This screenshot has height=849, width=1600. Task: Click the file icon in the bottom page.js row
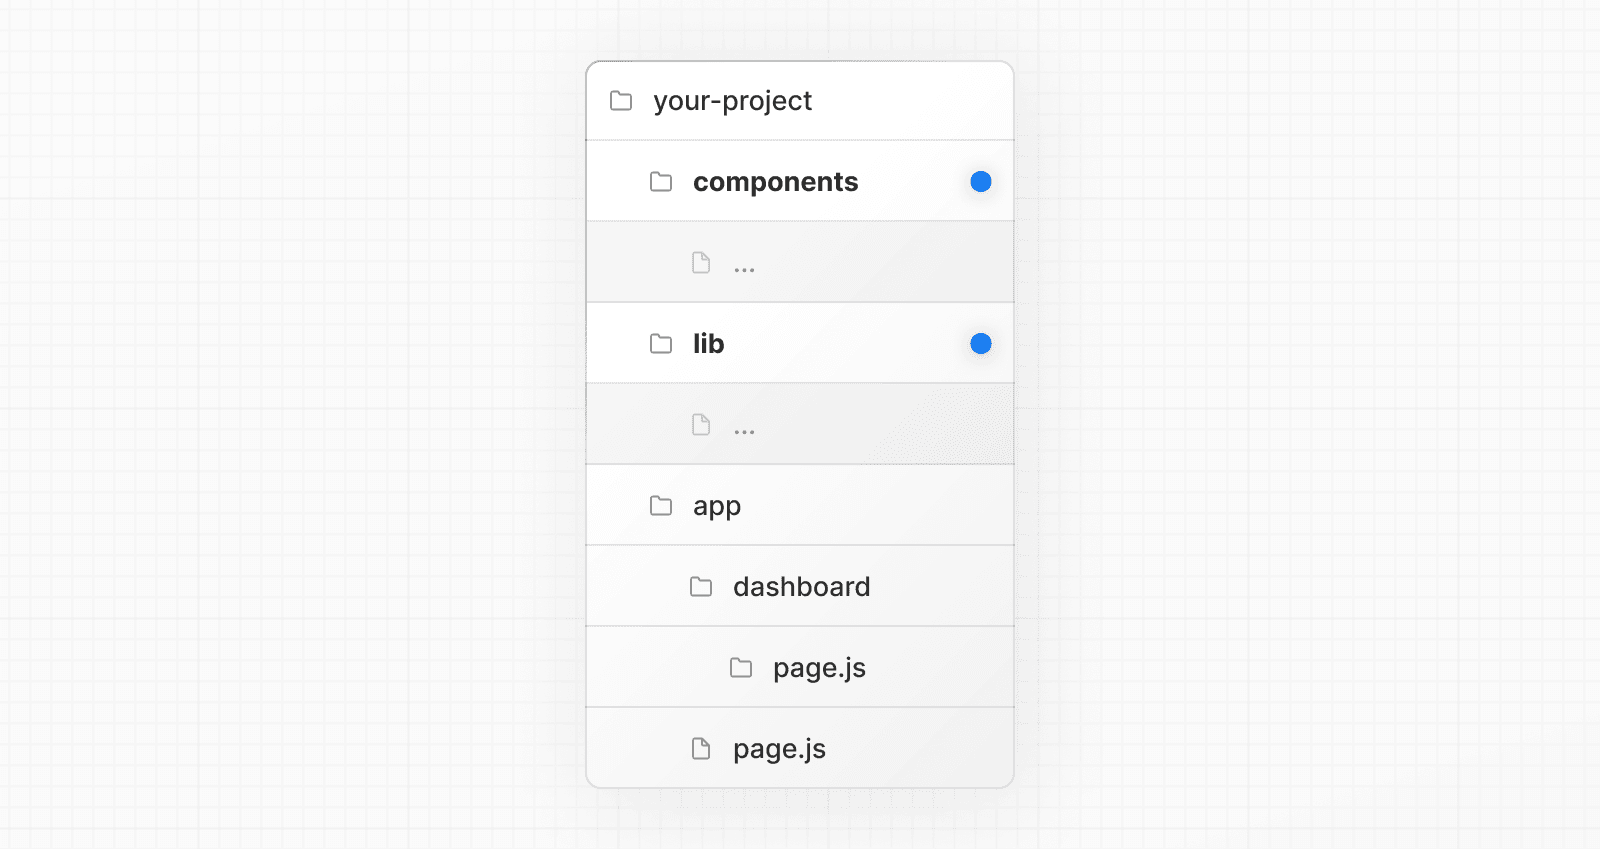701,749
